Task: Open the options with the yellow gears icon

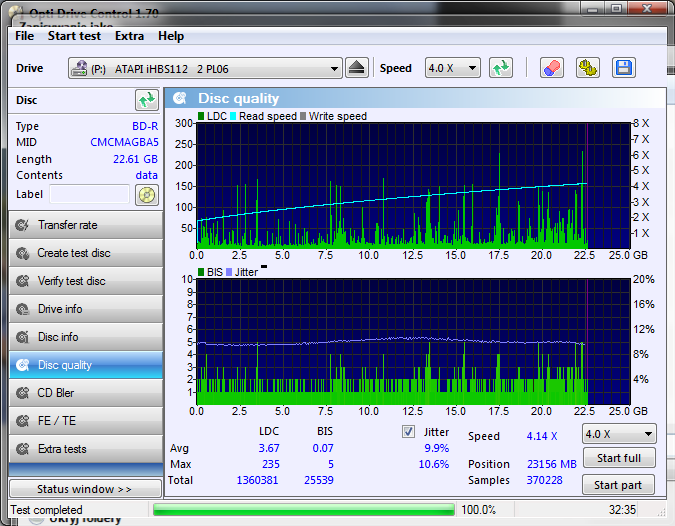Action: [x=588, y=68]
